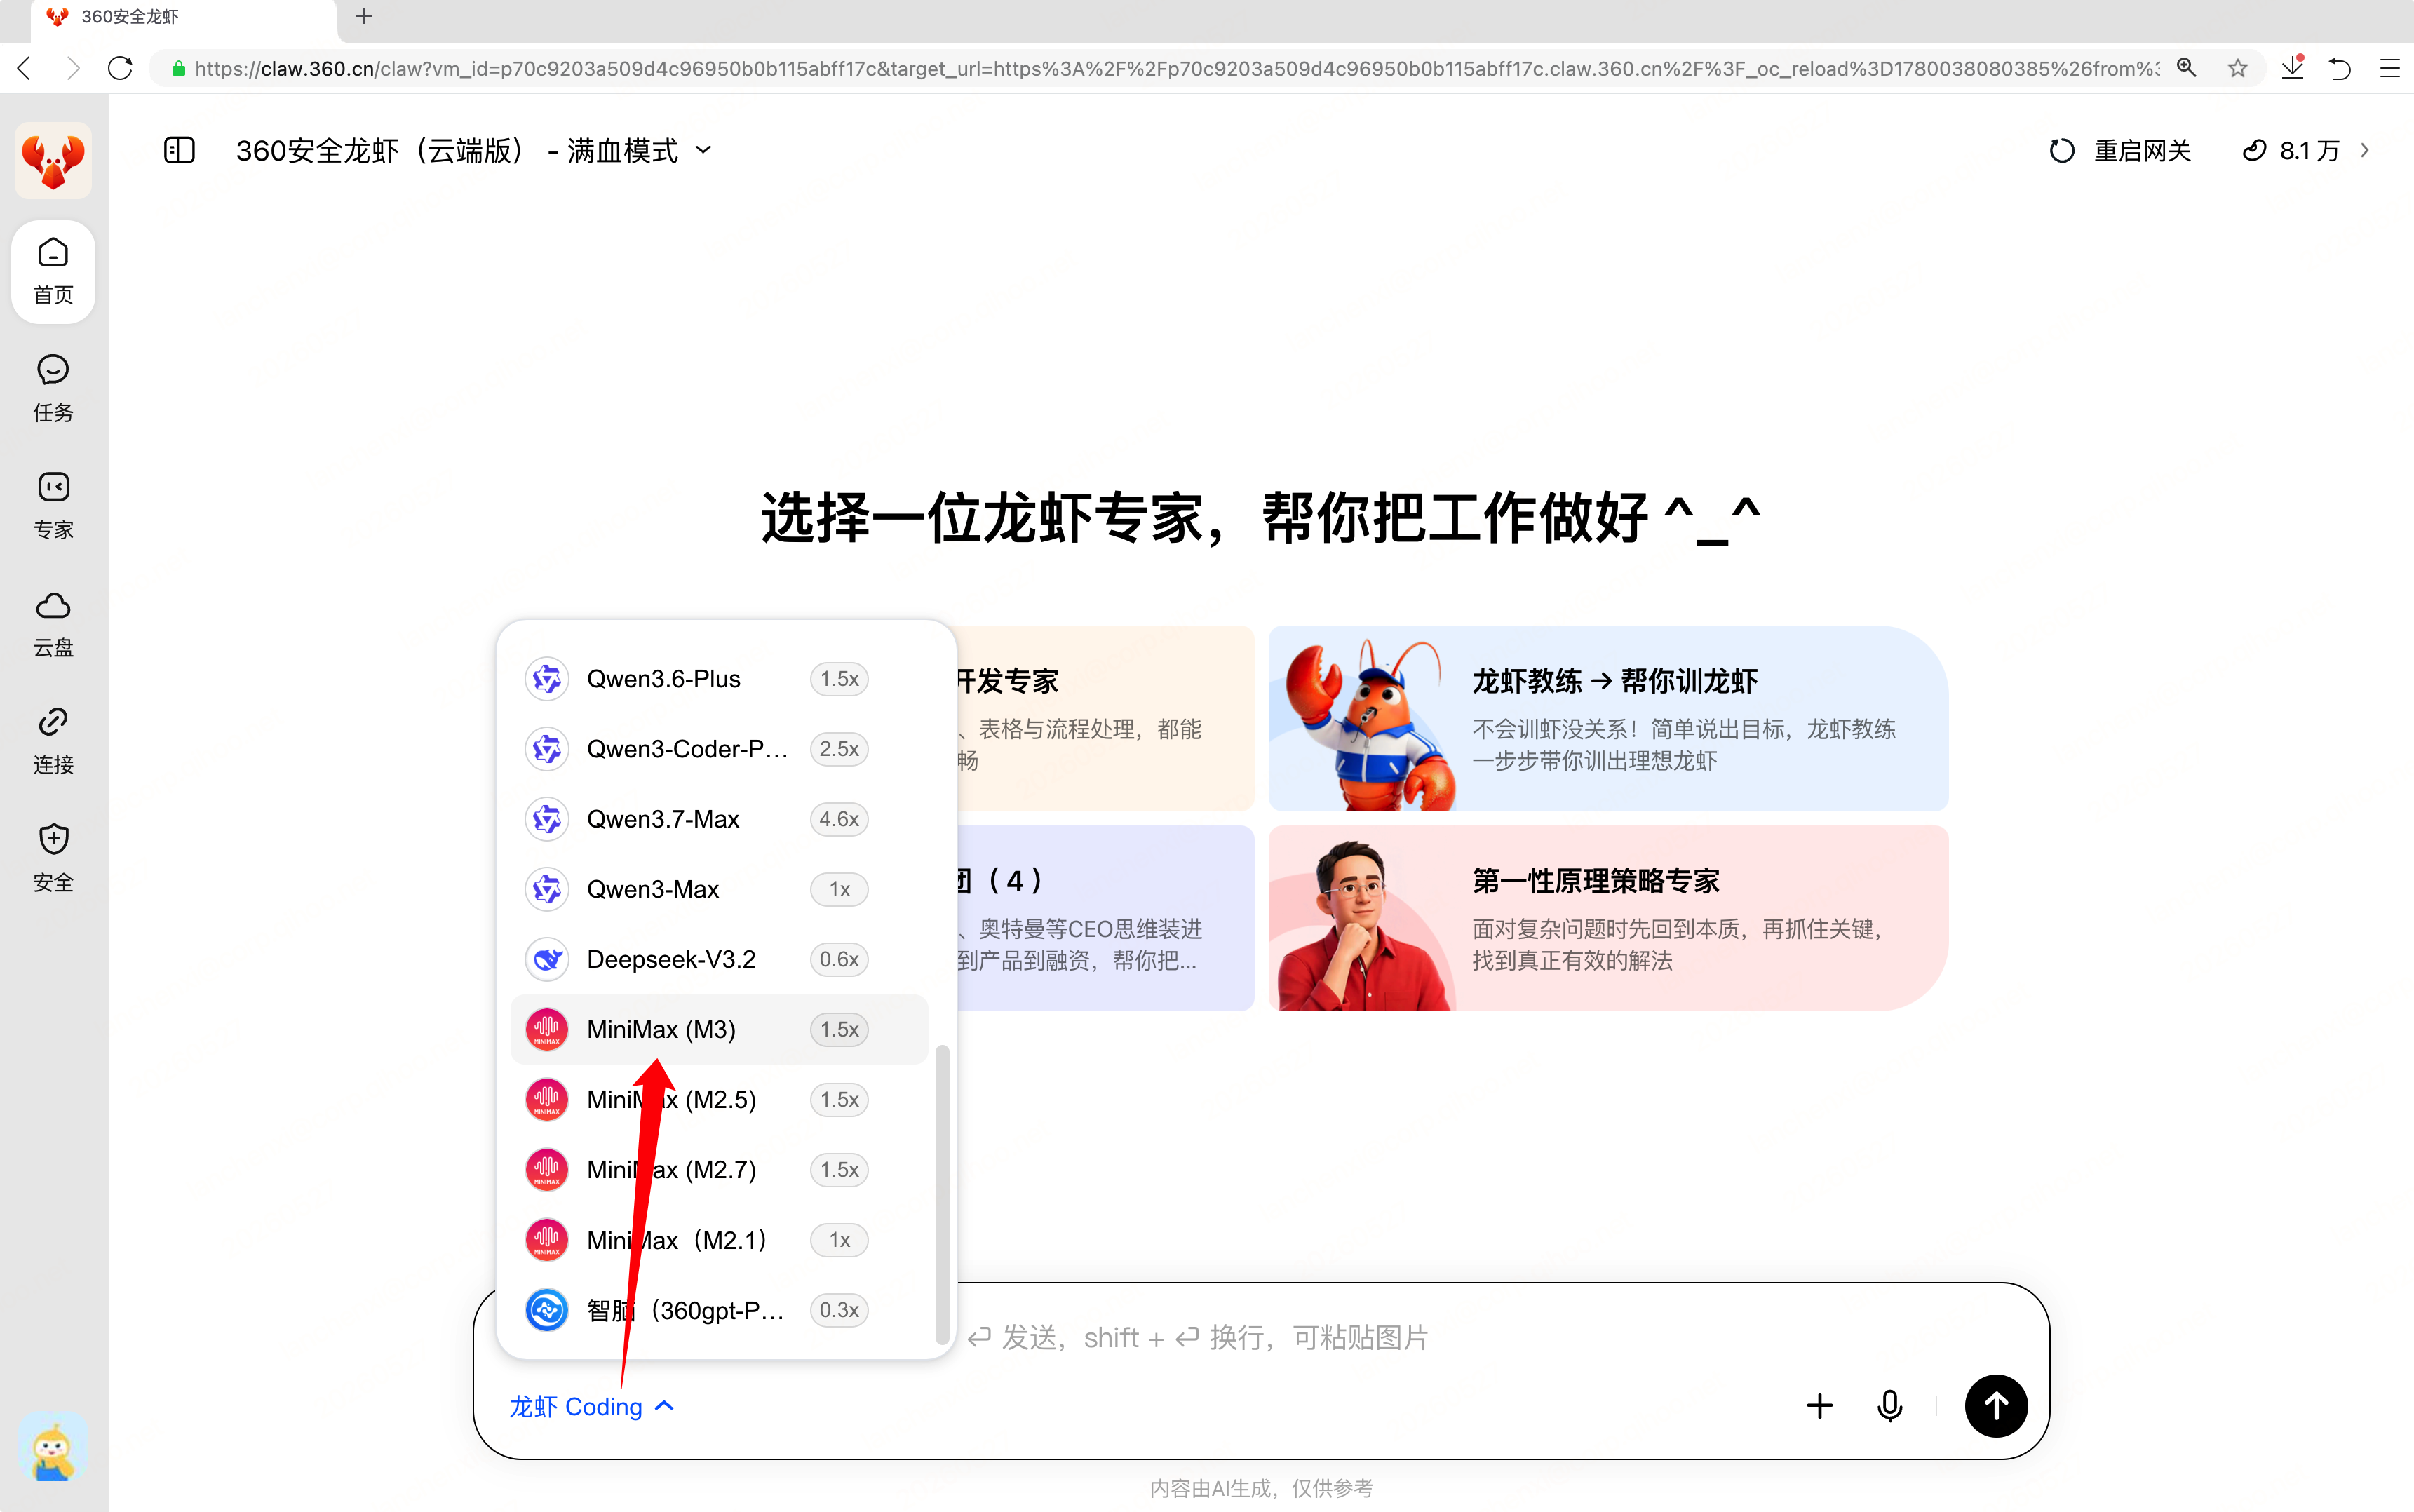Image resolution: width=2414 pixels, height=1512 pixels.
Task: Bookmark page with the star icon
Action: pos(2238,68)
